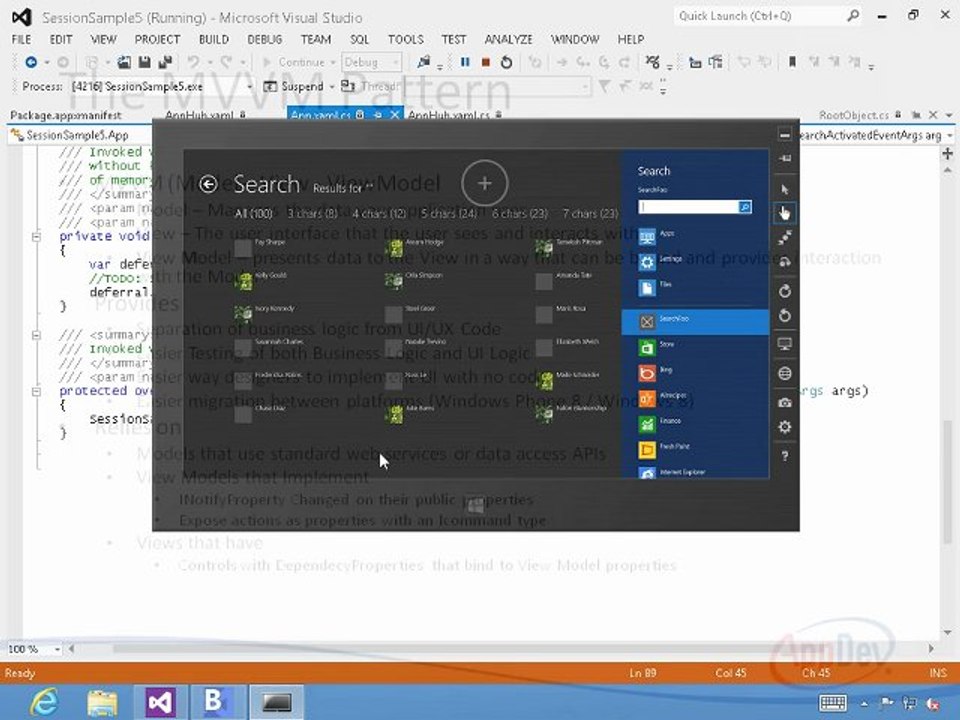Select simulator basic touch mode hand
The height and width of the screenshot is (720, 960).
tap(785, 213)
